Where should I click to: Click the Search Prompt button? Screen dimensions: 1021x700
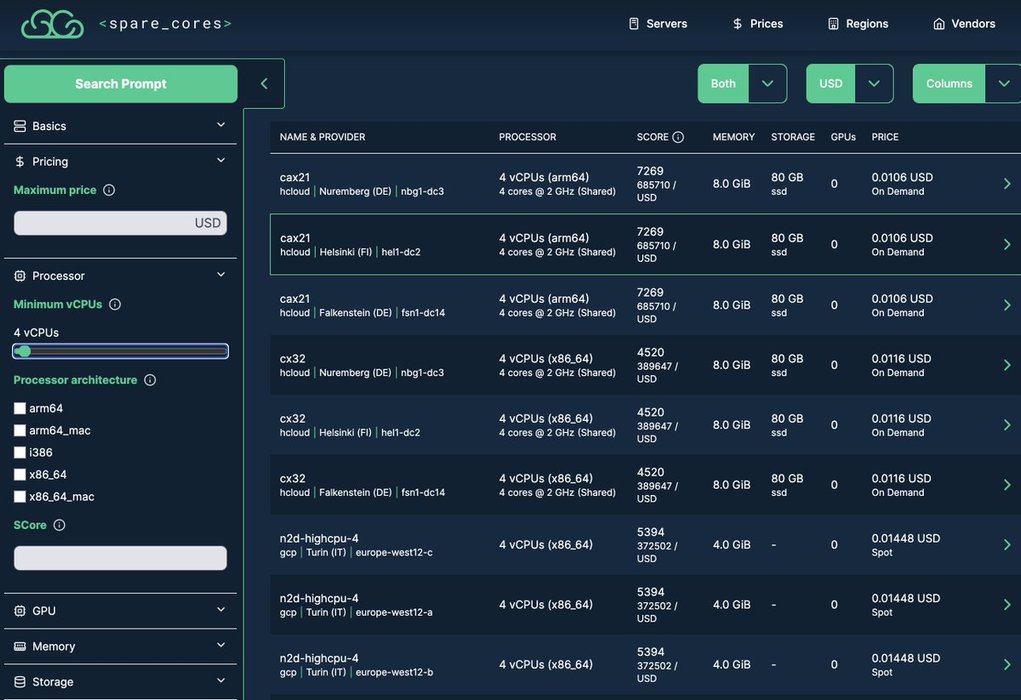pos(121,84)
